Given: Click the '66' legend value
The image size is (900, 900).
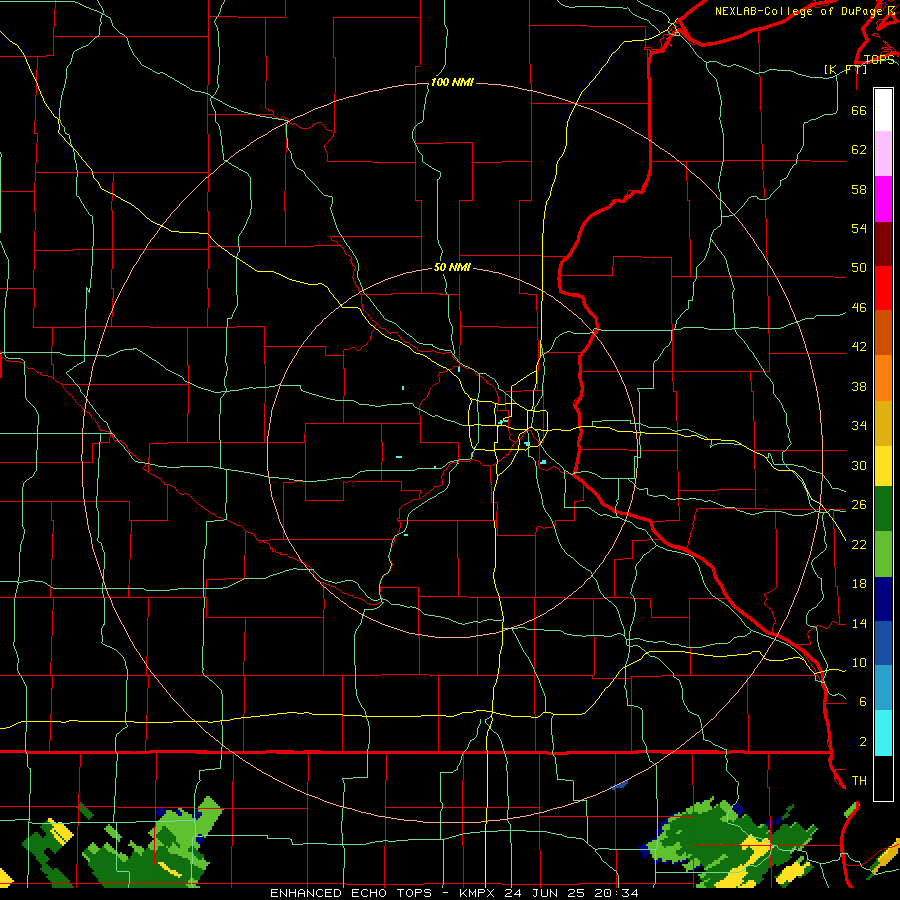Looking at the screenshot, I should pyautogui.click(x=859, y=110).
